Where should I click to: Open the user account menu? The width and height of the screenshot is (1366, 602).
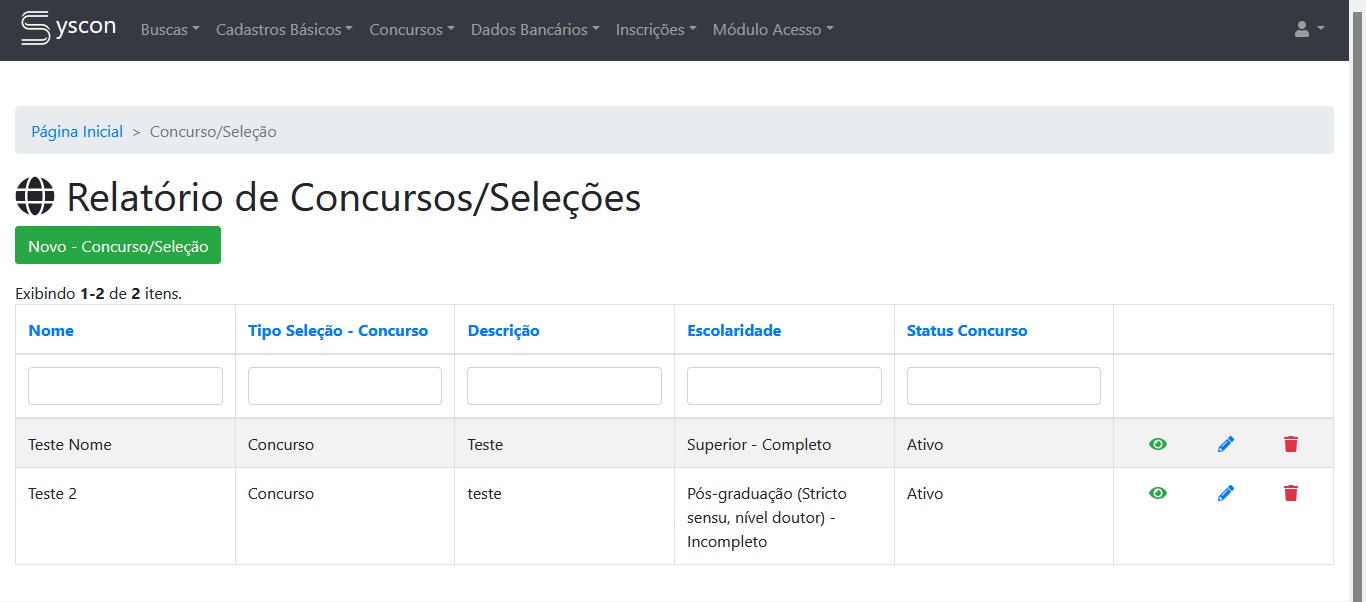[x=1308, y=30]
